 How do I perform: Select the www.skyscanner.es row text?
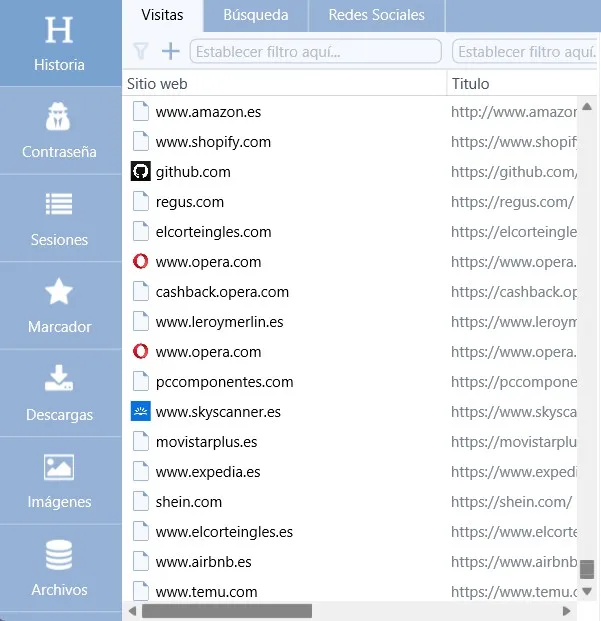click(218, 412)
